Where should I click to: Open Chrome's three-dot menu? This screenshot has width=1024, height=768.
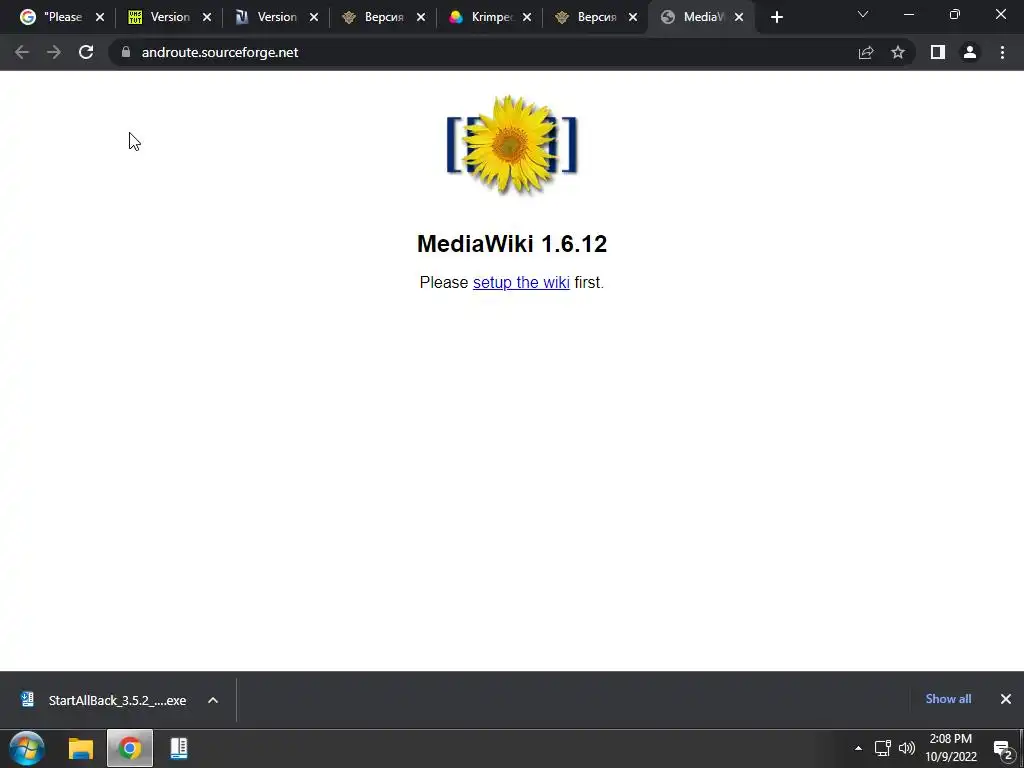pos(1002,52)
